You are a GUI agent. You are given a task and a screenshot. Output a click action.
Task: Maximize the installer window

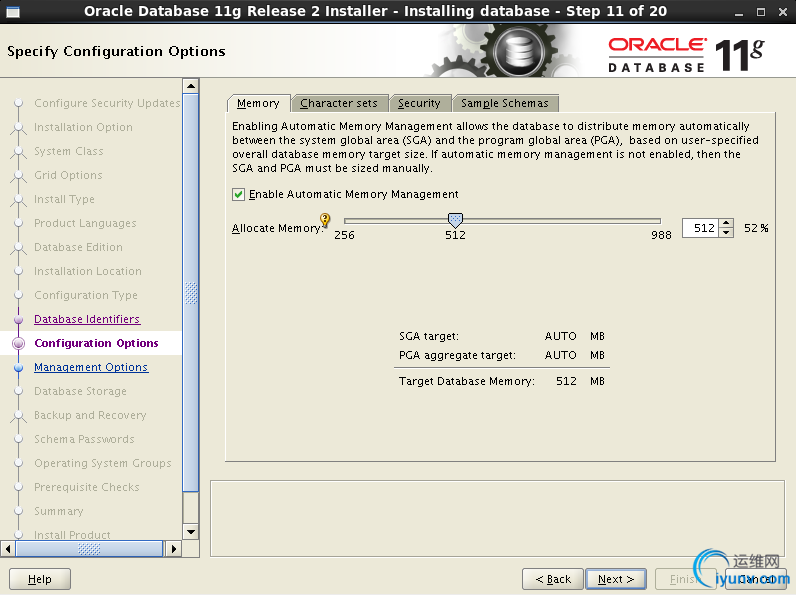[760, 12]
